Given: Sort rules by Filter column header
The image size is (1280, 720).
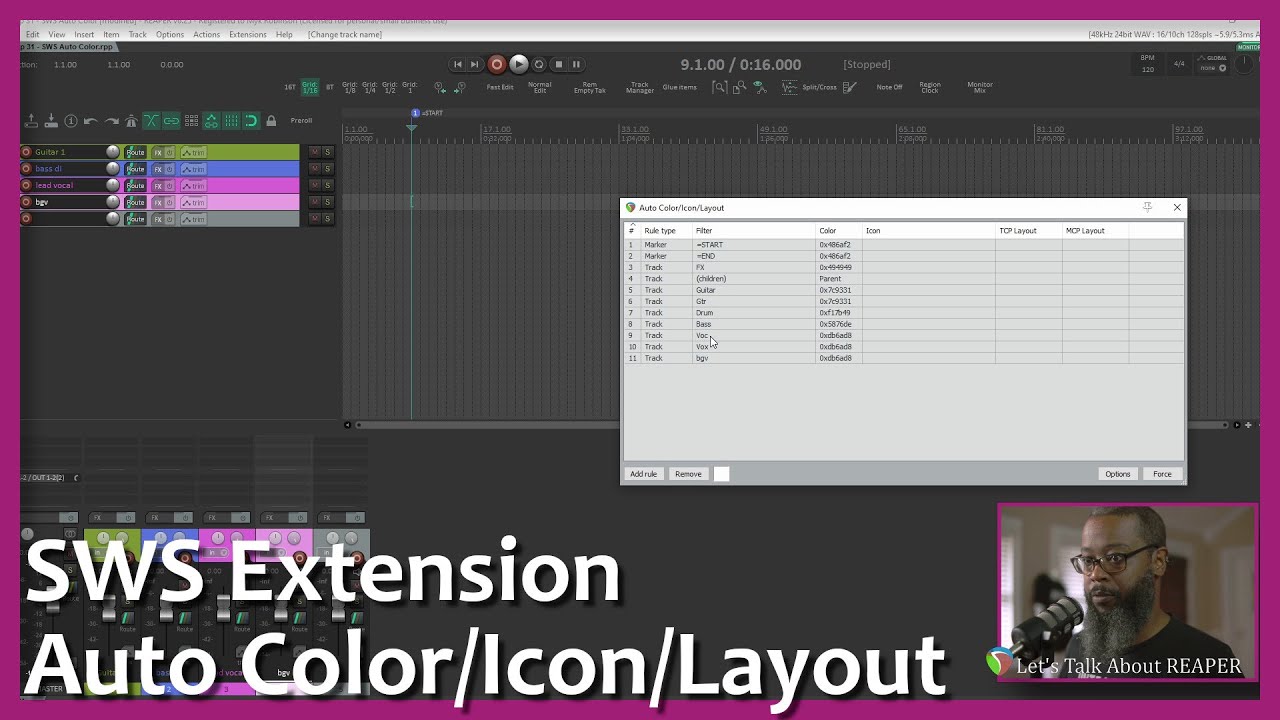Looking at the screenshot, I should [754, 231].
